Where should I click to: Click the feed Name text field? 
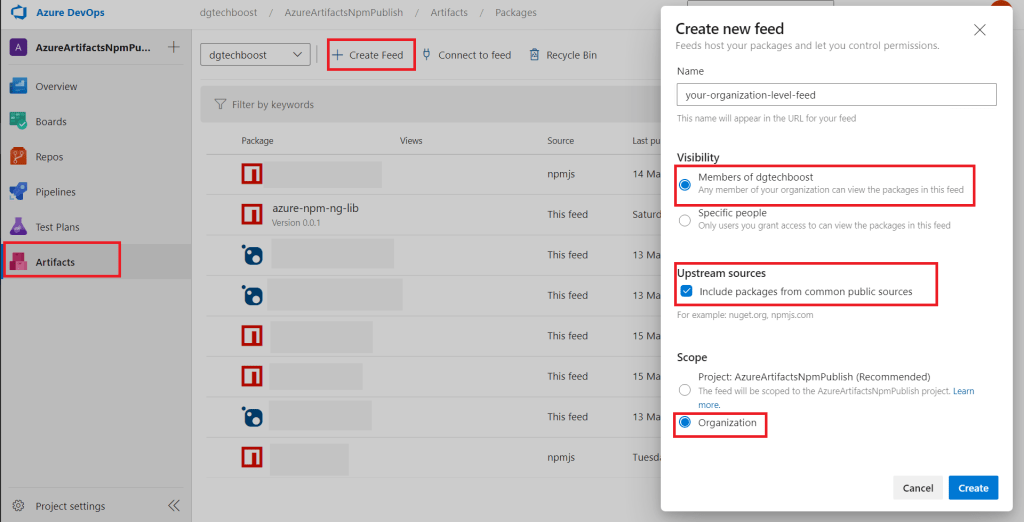836,95
